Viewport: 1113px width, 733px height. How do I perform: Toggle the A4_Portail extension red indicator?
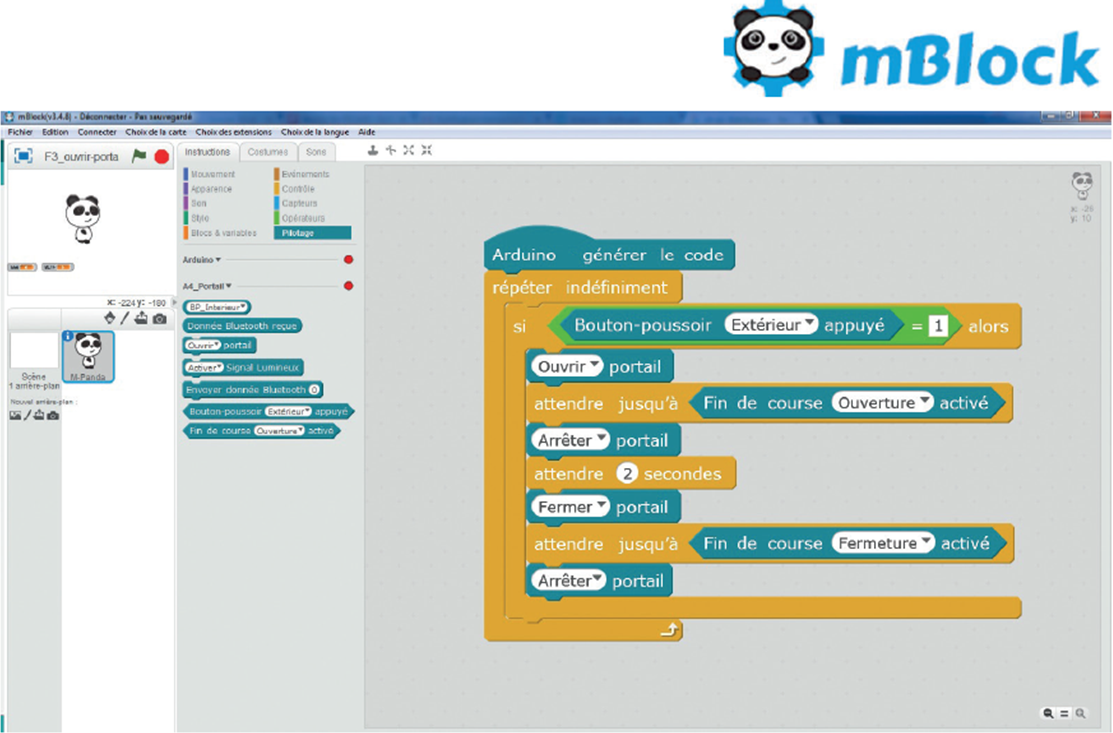pyautogui.click(x=348, y=286)
